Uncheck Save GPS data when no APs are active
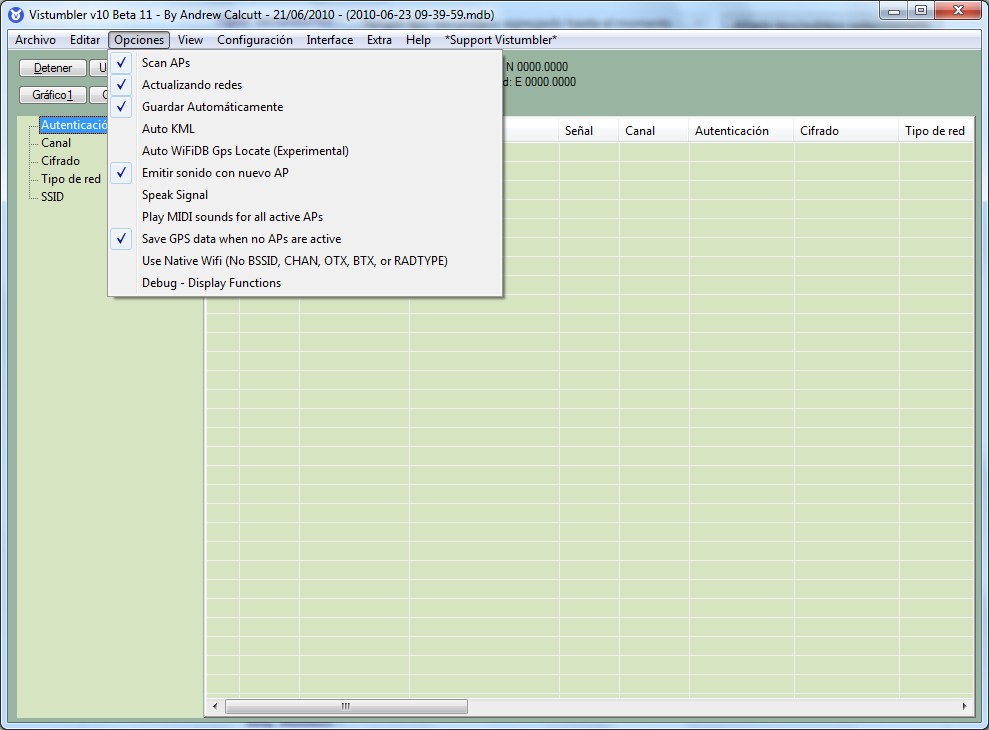Viewport: 989px width, 730px height. point(306,239)
